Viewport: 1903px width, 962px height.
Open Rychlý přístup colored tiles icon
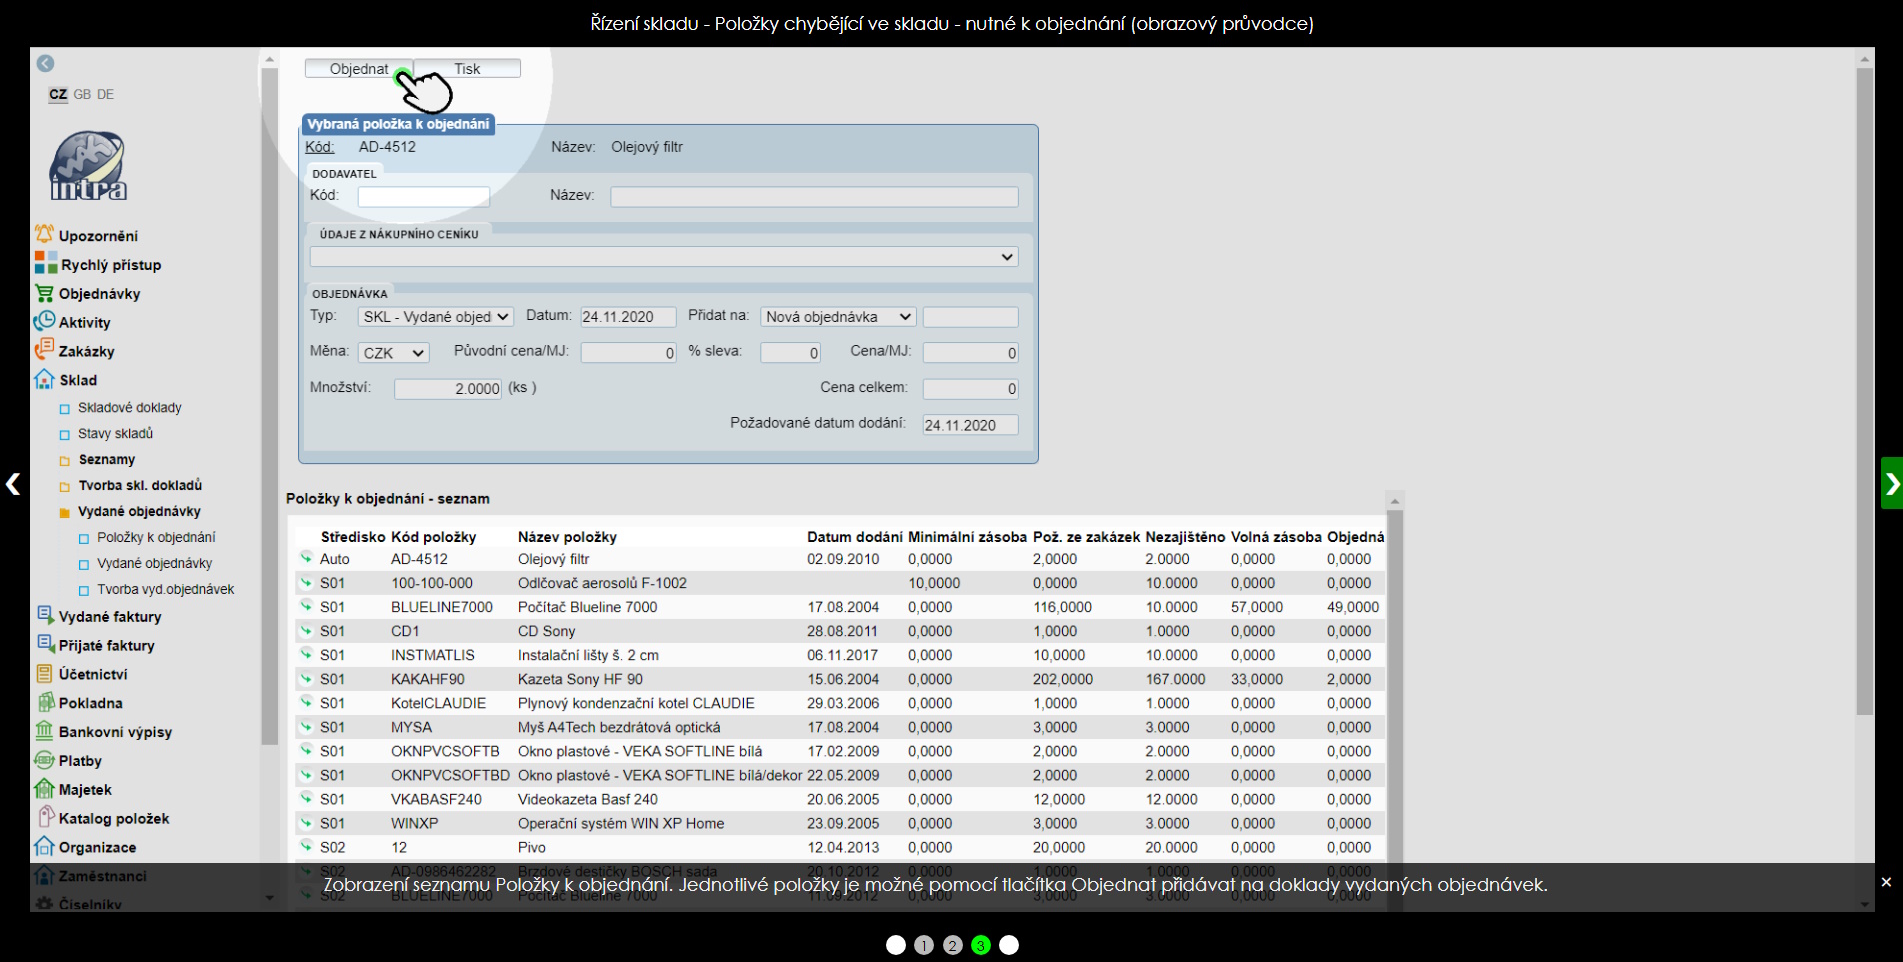pyautogui.click(x=46, y=263)
